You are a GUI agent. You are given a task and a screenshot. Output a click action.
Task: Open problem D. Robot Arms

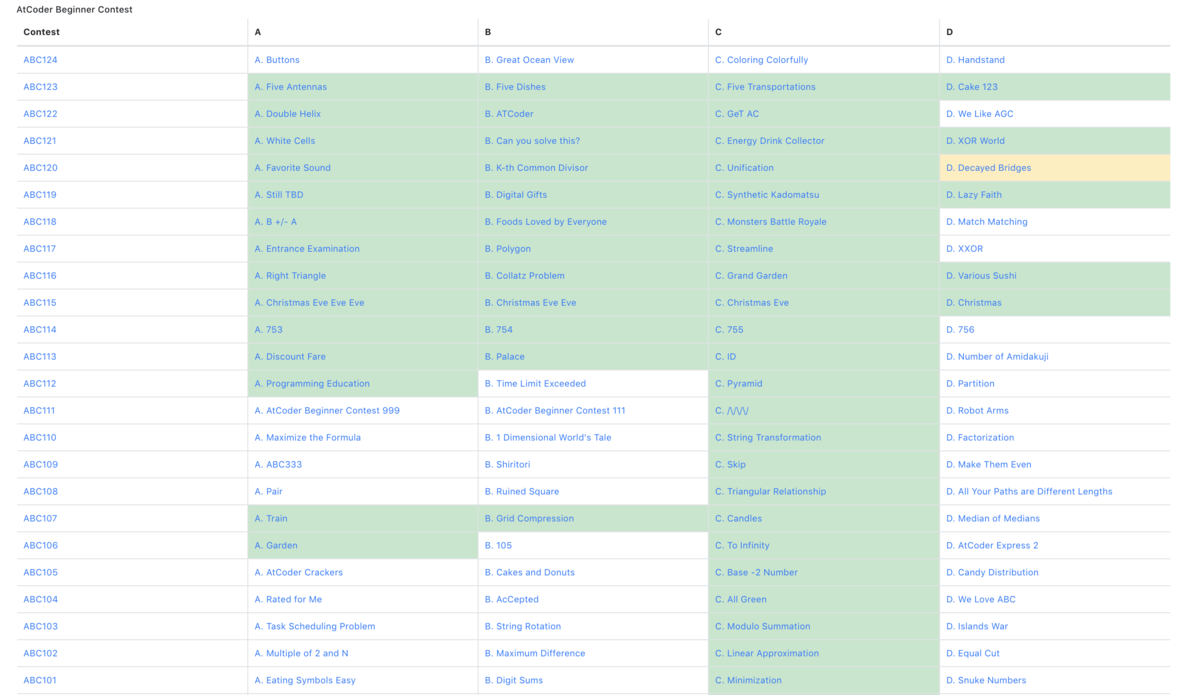click(x=977, y=411)
